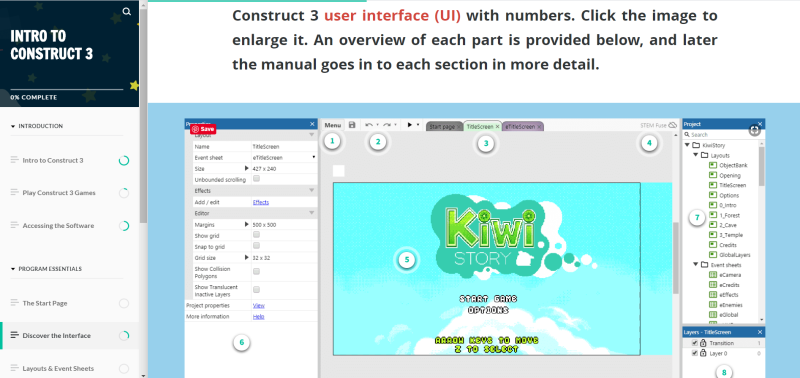Collapse the Editor properties section triangle
This screenshot has height=378, width=800.
tap(312, 213)
